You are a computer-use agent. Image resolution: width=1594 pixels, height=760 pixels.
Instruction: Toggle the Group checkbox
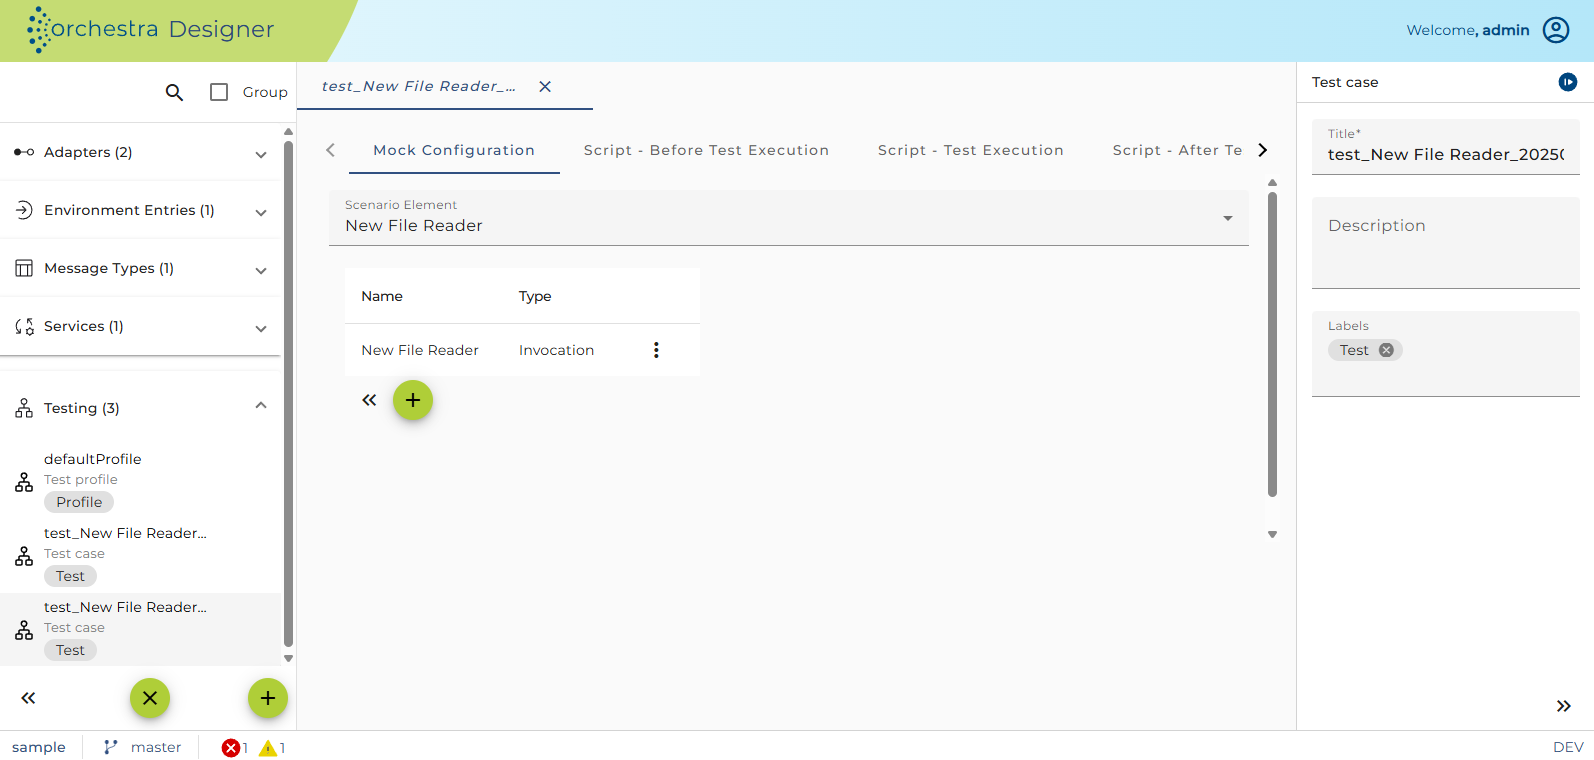tap(219, 92)
